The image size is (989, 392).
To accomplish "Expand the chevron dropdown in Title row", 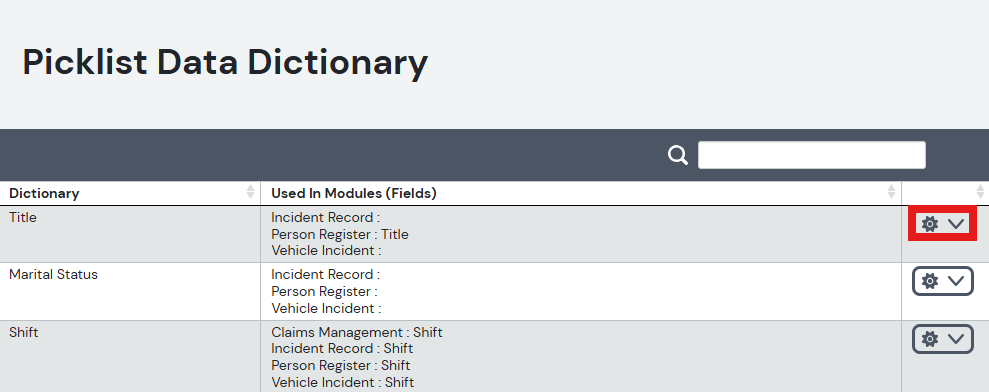I will [956, 223].
